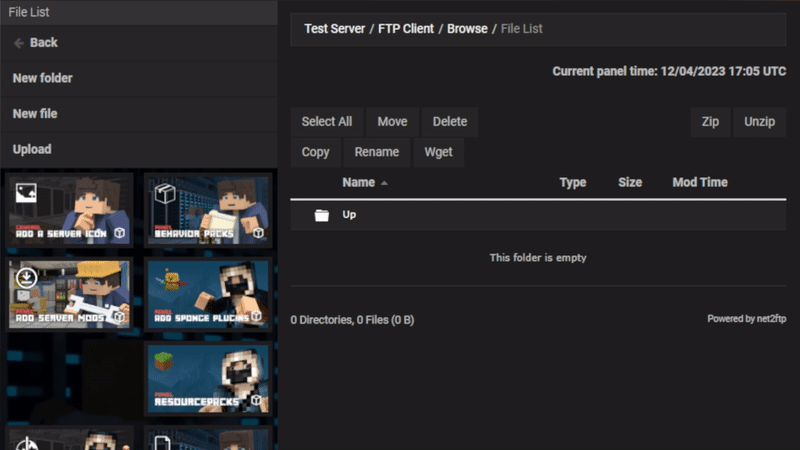The height and width of the screenshot is (450, 800).
Task: Open the Behavior Packs tile
Action: tap(207, 209)
